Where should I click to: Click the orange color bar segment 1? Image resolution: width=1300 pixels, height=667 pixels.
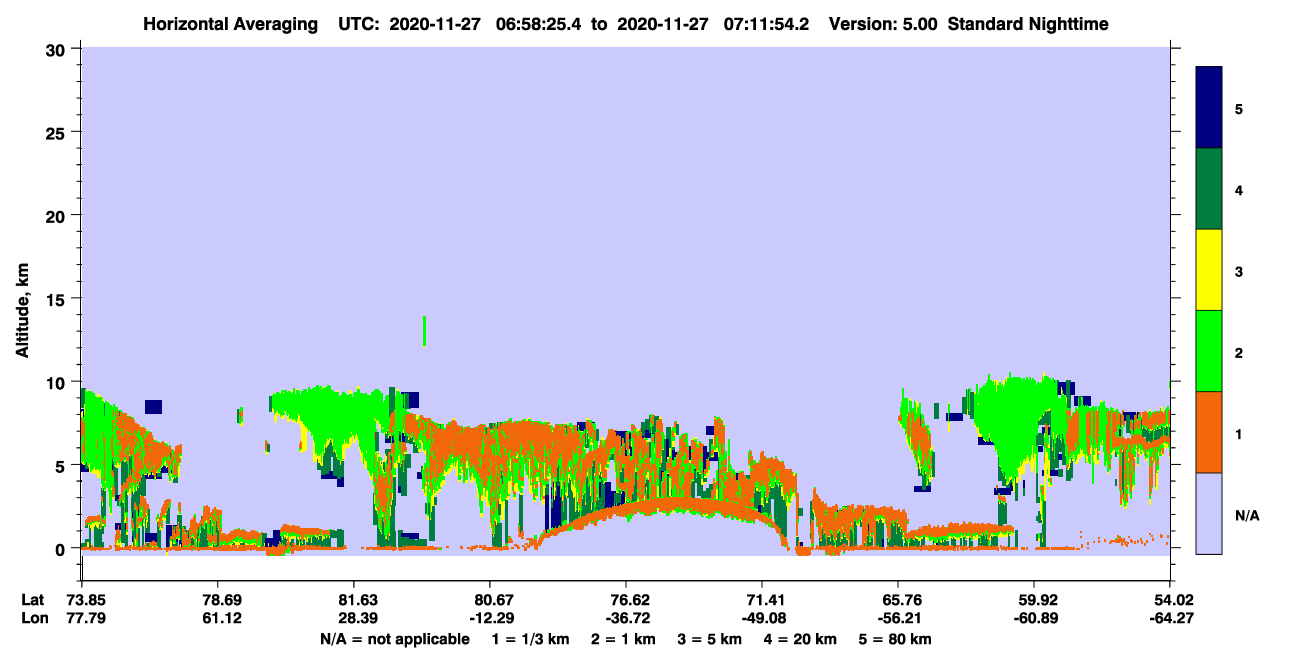pyautogui.click(x=1209, y=432)
